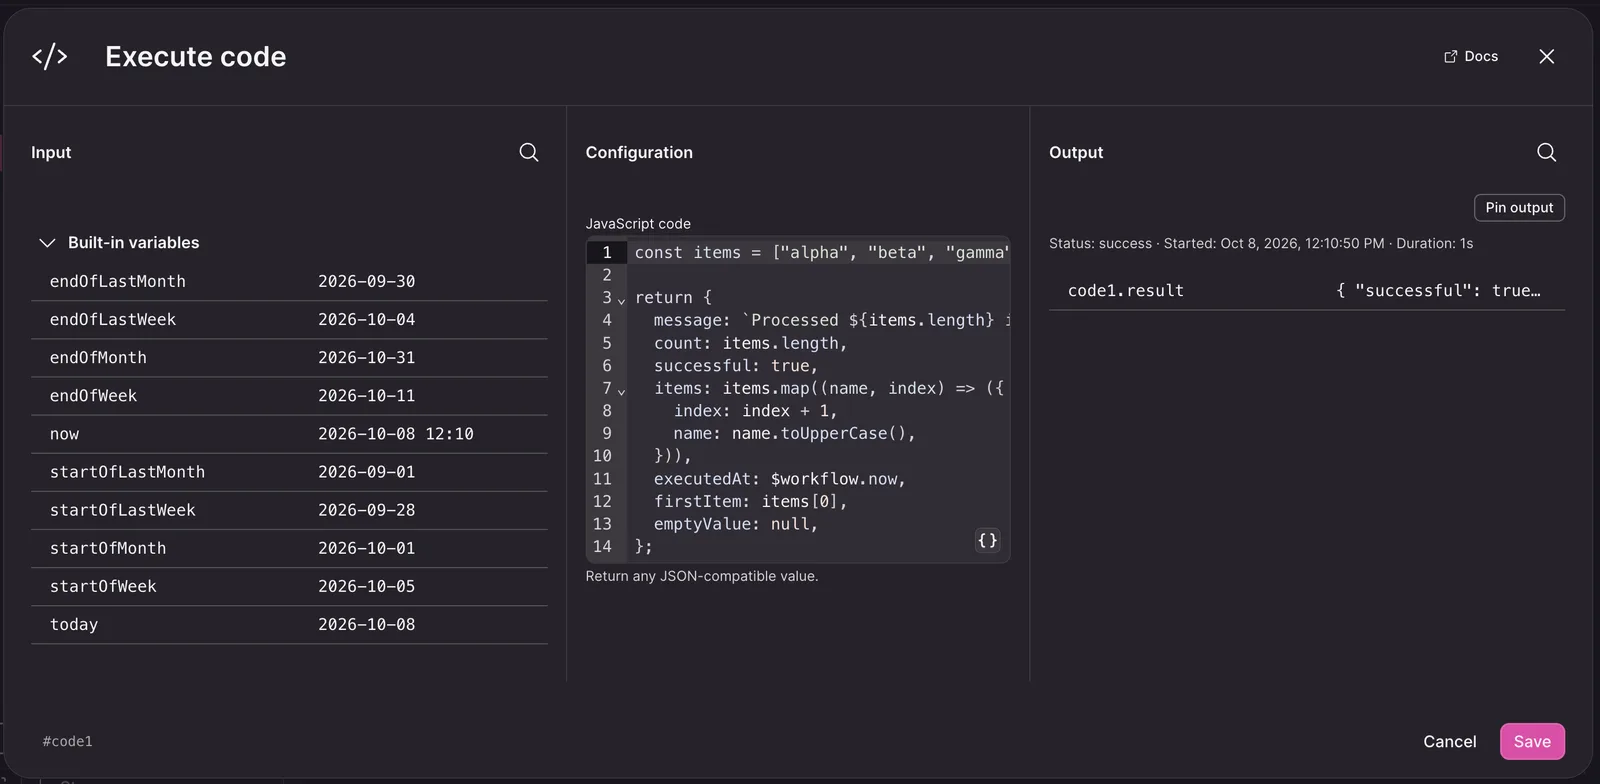Click the curly braces icon in code editor
Viewport: 1600px width, 784px height.
coord(987,540)
